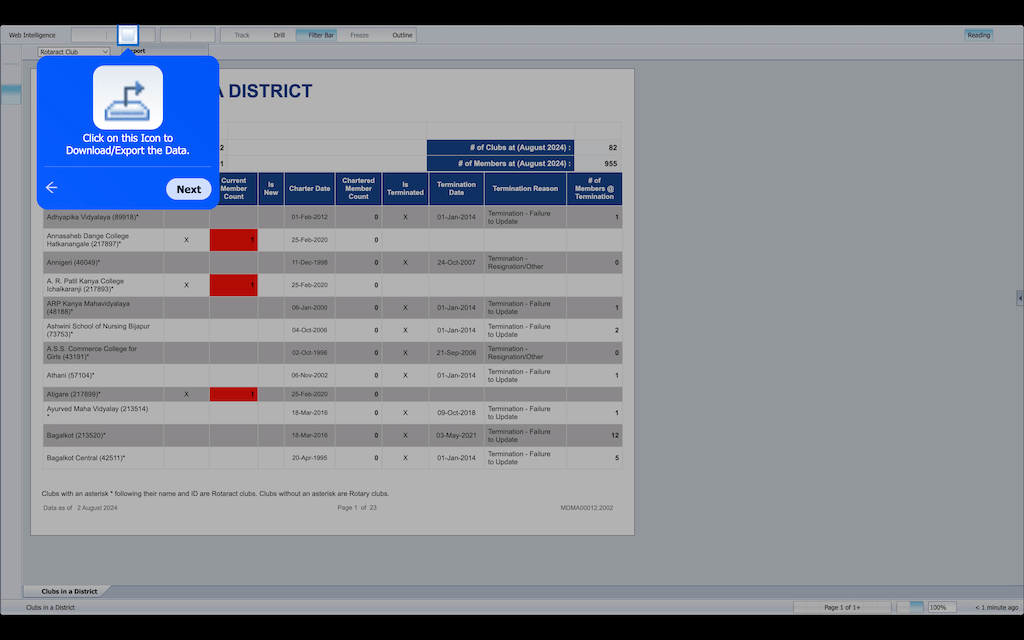Open the Rotaract Club dropdown
The height and width of the screenshot is (640, 1024).
tap(74, 51)
